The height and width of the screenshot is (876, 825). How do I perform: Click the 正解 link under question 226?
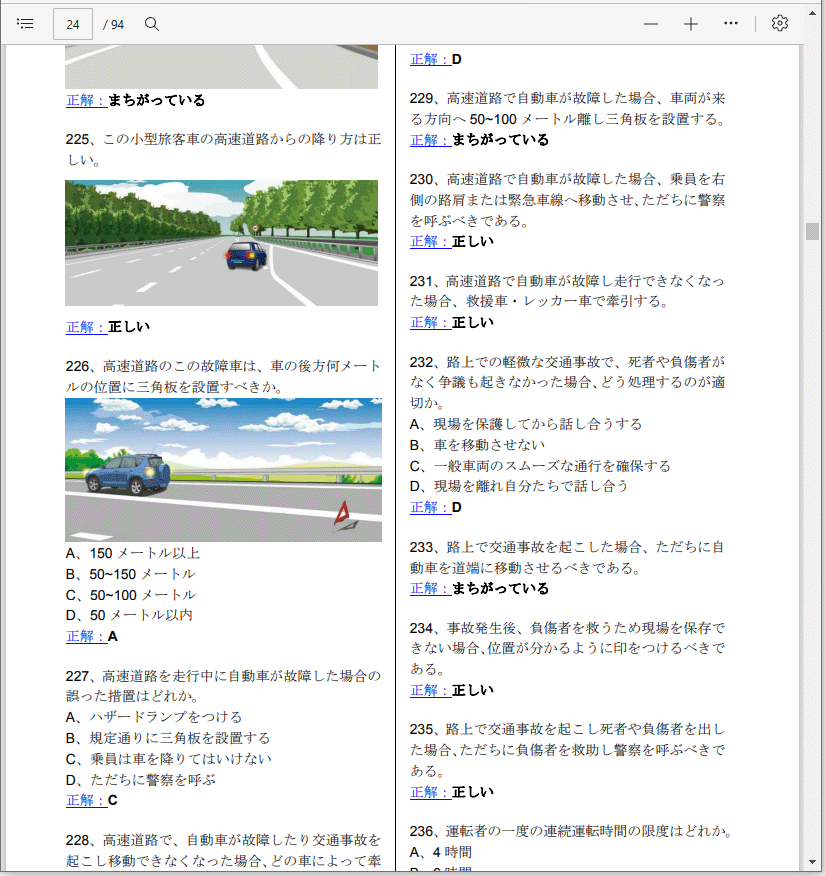point(86,636)
